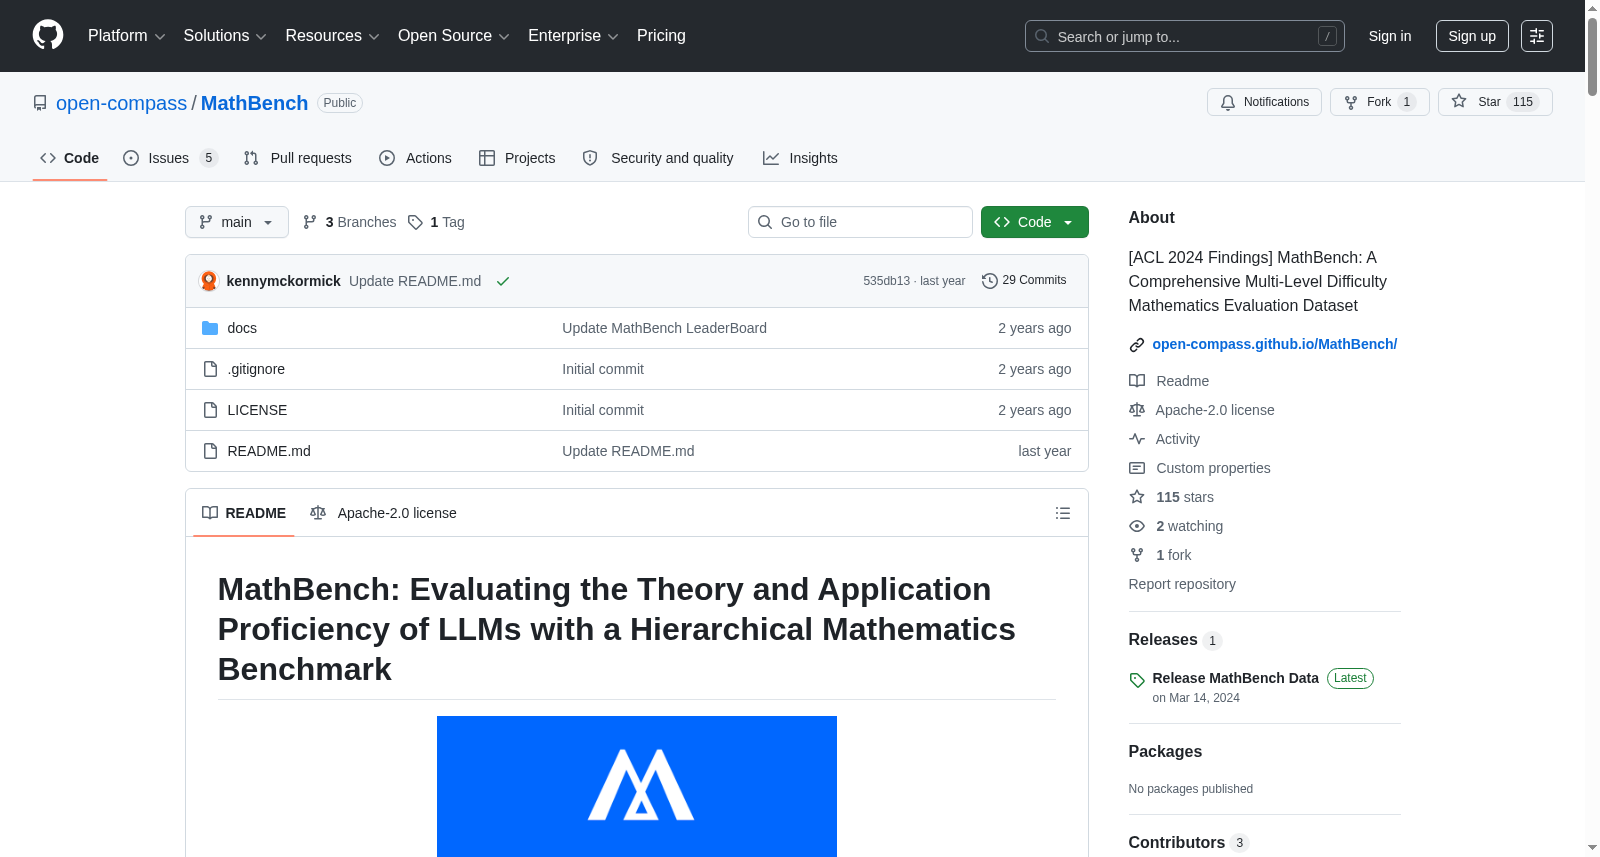
Task: Open kennymckormick's profile link
Action: click(x=284, y=281)
